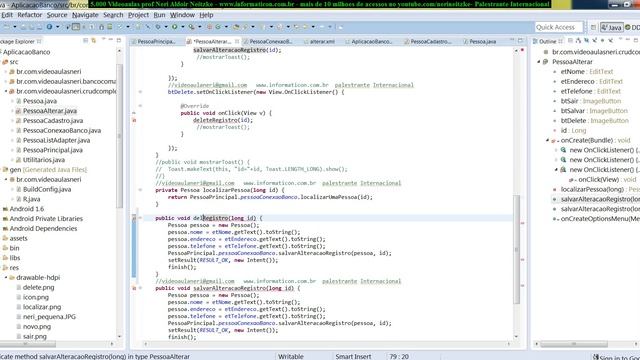Viewport: 640px width, 360px height.
Task: Click Sign in to Google in status bar
Action: (x=616, y=357)
